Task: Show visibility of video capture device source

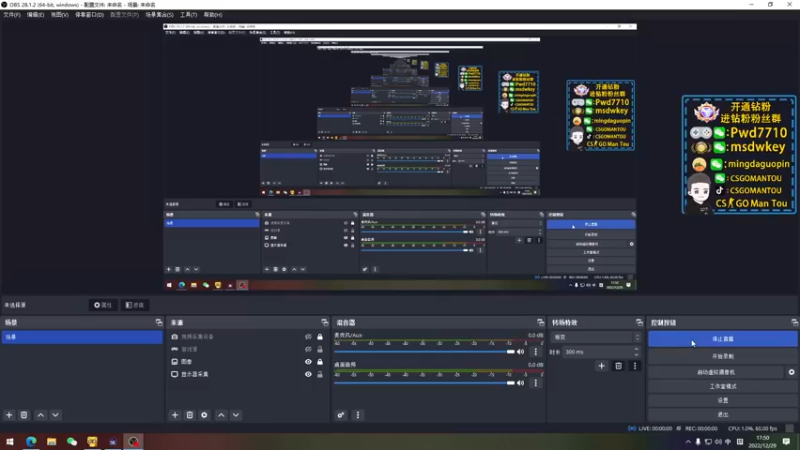Action: pyautogui.click(x=308, y=337)
